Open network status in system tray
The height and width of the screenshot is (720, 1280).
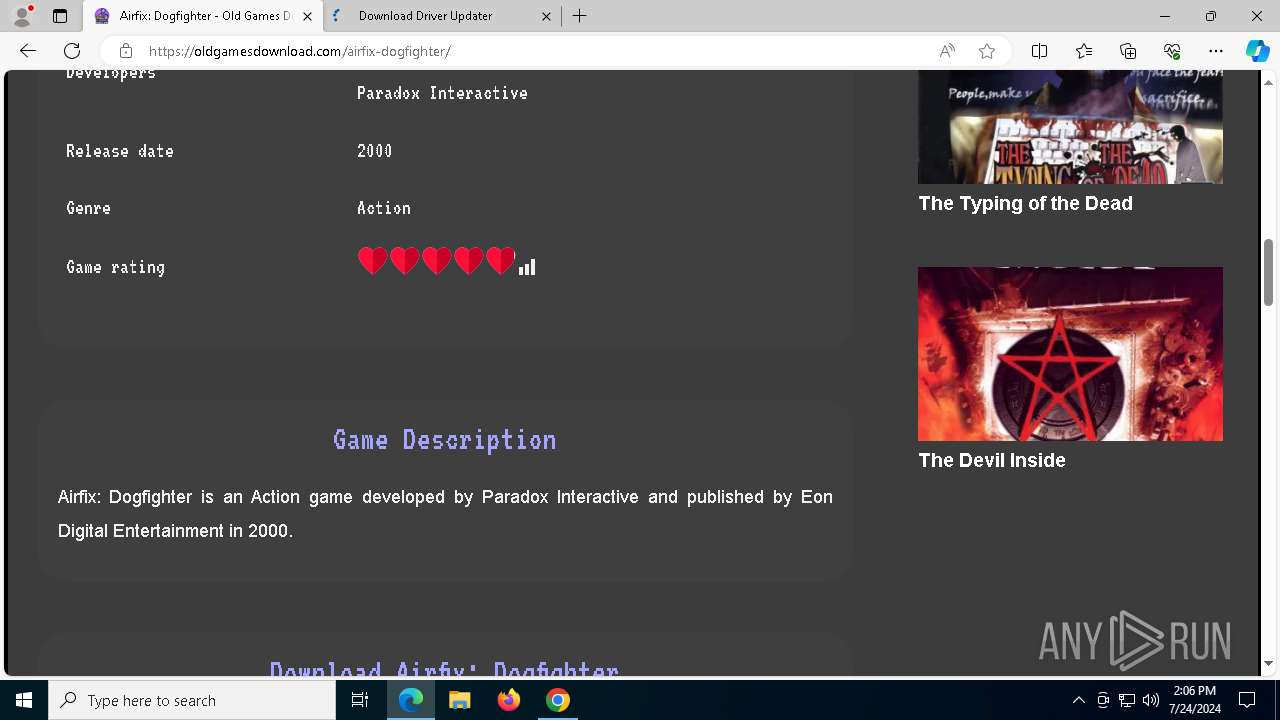click(1127, 700)
